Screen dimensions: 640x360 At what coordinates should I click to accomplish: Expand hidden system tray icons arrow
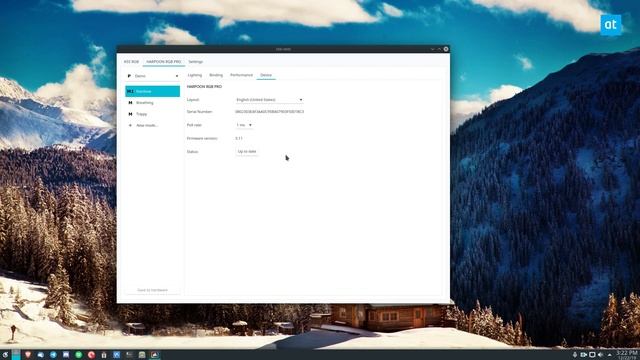pyautogui.click(x=610, y=355)
